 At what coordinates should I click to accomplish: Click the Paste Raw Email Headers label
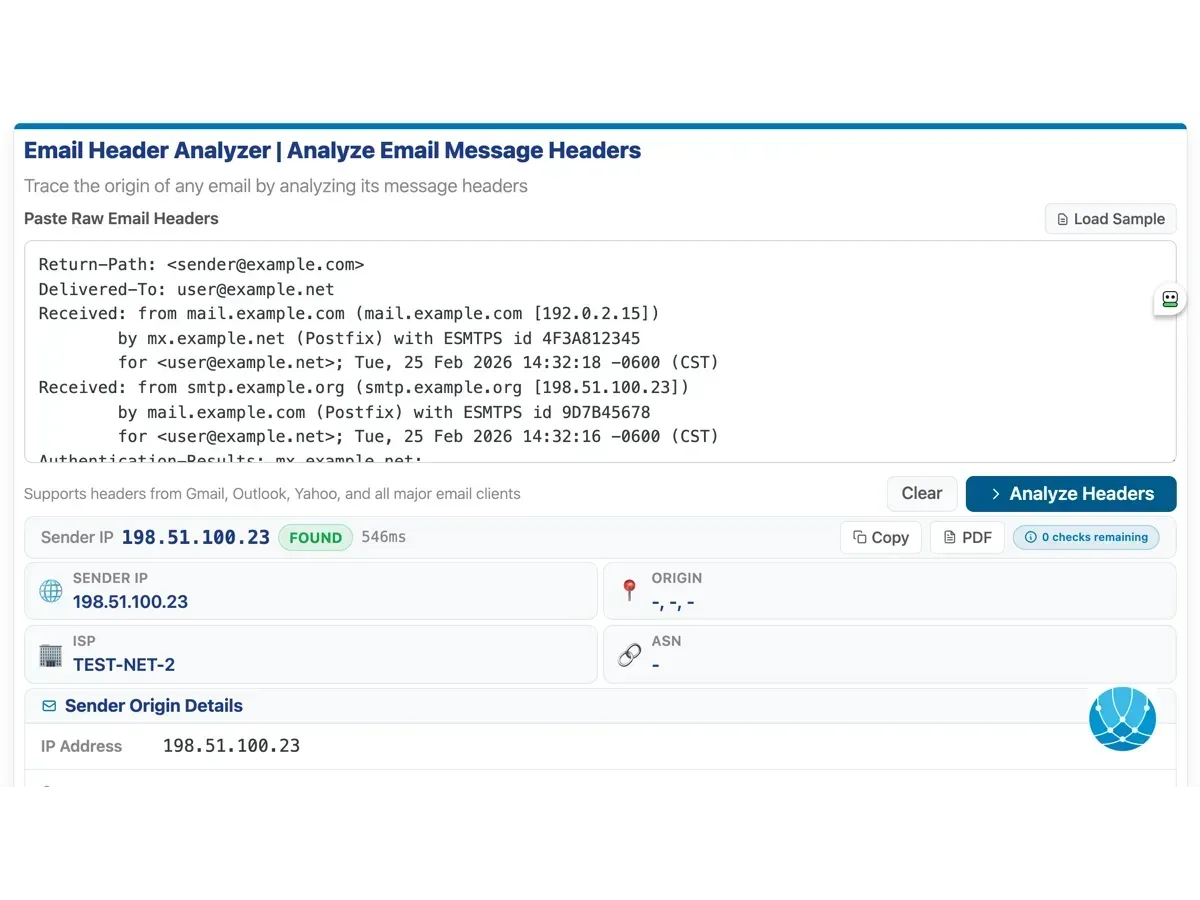121,219
